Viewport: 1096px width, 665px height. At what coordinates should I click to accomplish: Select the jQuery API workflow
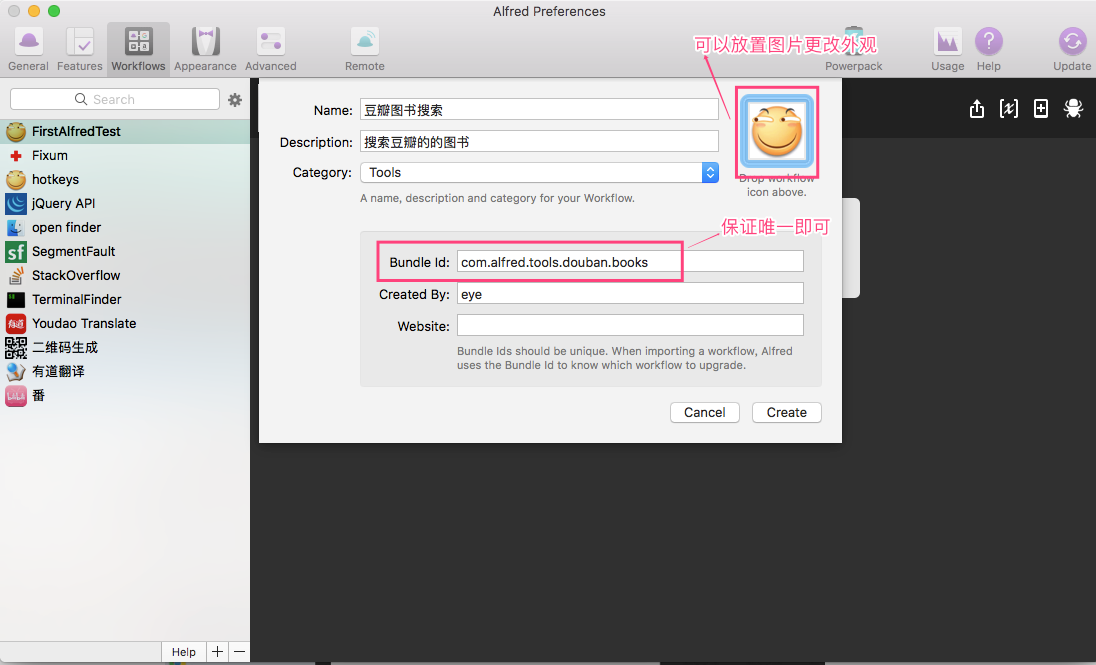click(125, 203)
